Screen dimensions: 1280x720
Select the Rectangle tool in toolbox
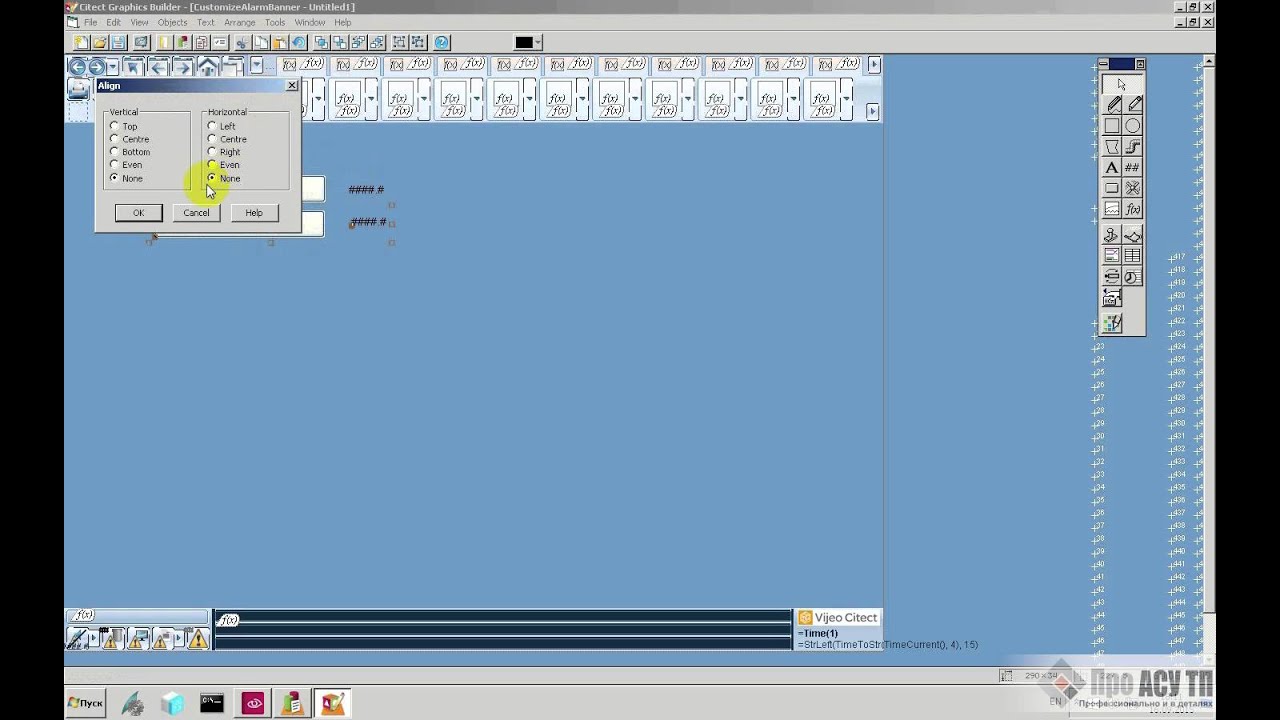[1112, 126]
